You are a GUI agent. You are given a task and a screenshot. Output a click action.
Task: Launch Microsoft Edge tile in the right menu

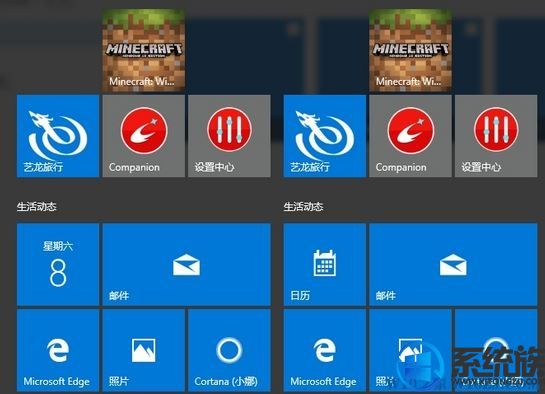(325, 351)
